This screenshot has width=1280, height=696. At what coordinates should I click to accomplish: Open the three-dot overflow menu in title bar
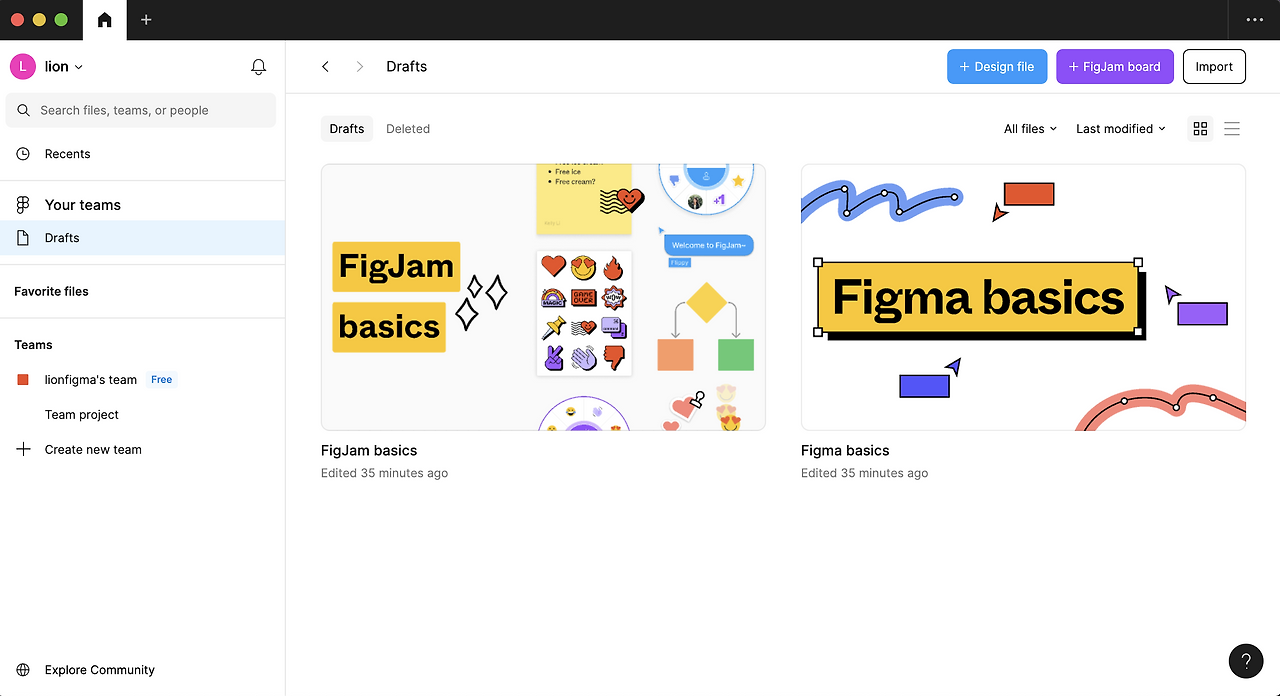click(x=1254, y=20)
